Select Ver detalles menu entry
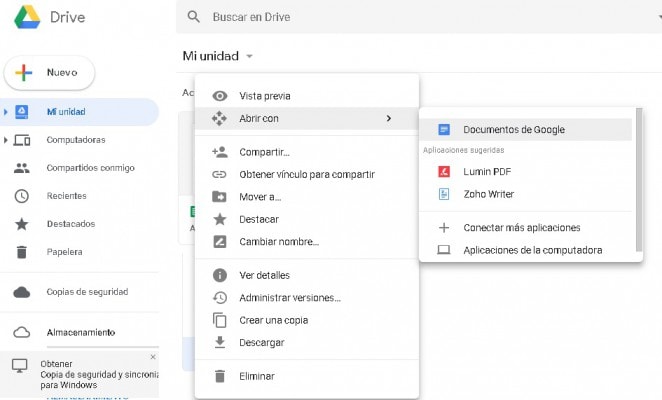The height and width of the screenshot is (400, 662). point(307,275)
